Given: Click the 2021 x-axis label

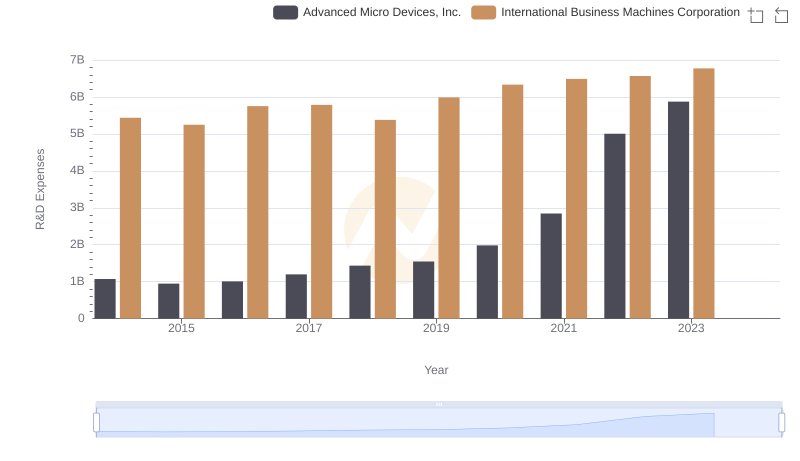Looking at the screenshot, I should 564,328.
